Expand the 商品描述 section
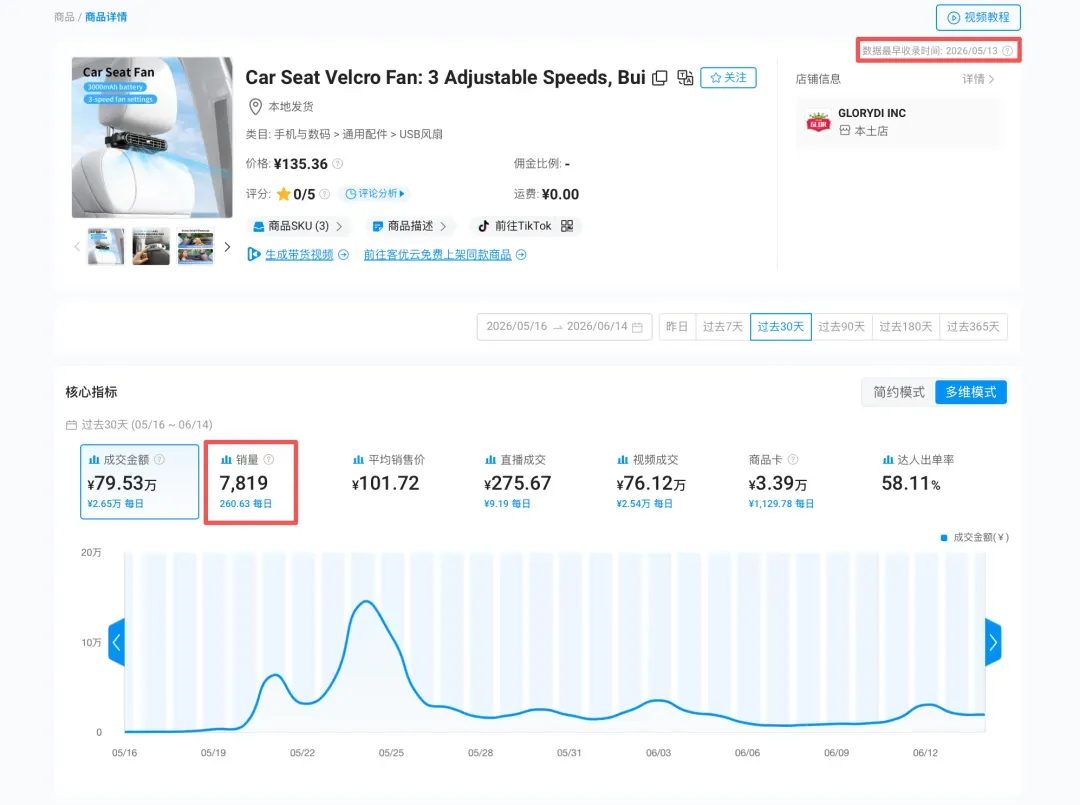1080x805 pixels. click(x=409, y=226)
